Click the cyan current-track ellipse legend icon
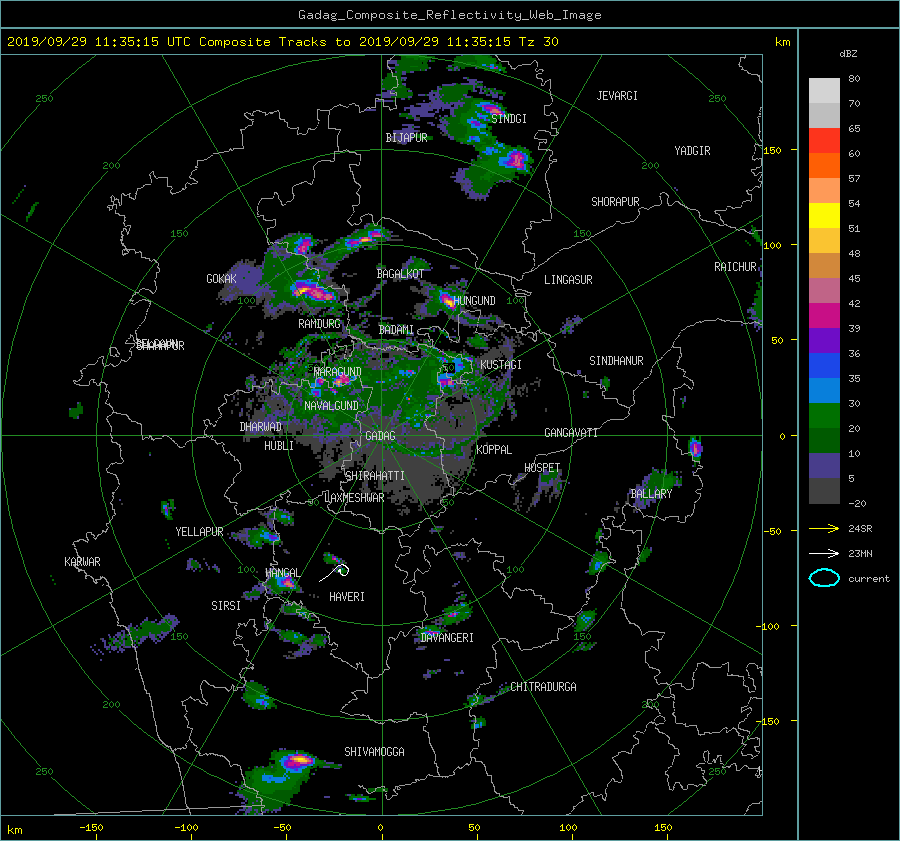 pyautogui.click(x=824, y=578)
